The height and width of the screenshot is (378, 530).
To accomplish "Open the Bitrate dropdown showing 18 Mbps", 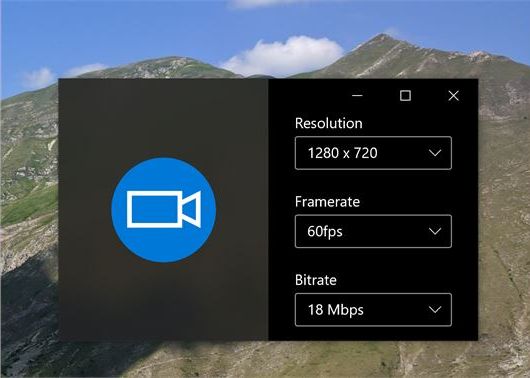I will [373, 310].
